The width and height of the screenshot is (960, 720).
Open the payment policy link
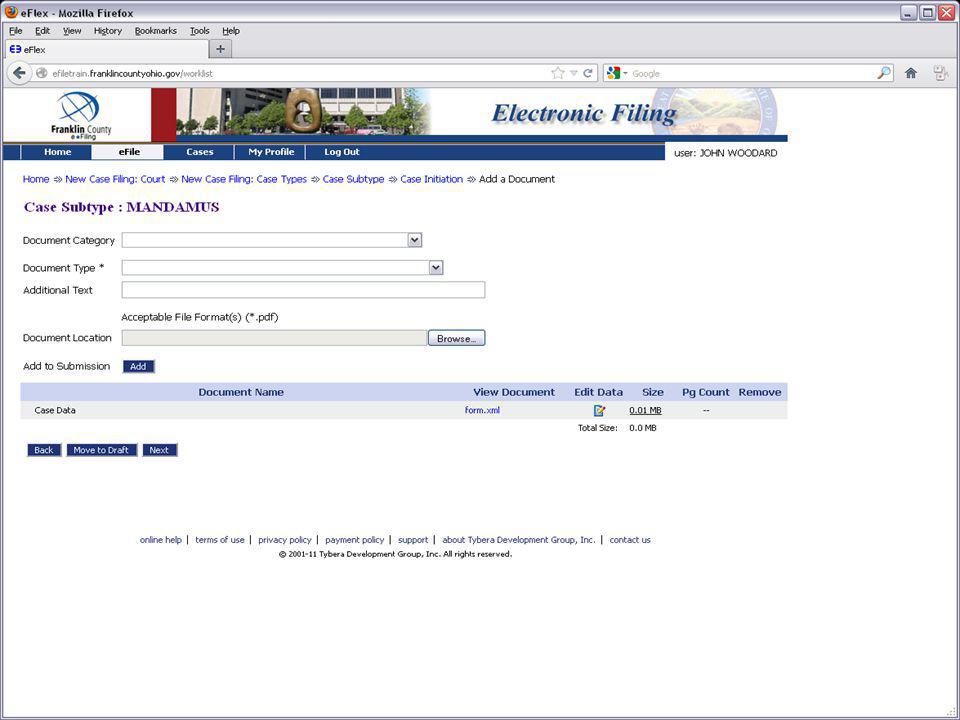pos(354,539)
